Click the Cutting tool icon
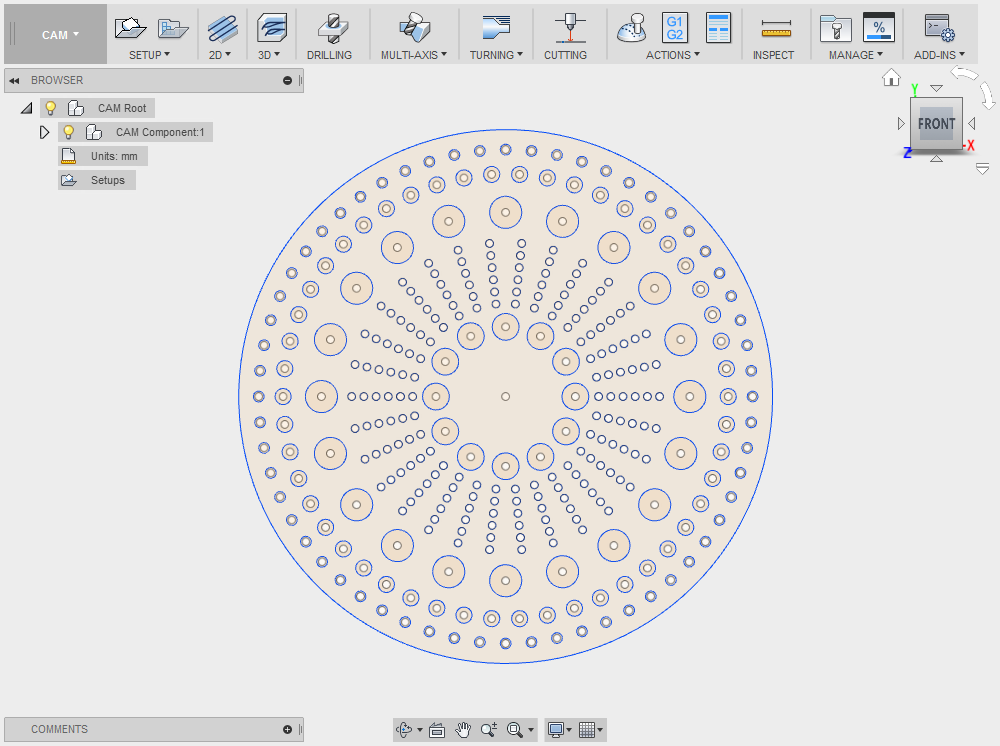The height and width of the screenshot is (746, 1000). coord(572,27)
